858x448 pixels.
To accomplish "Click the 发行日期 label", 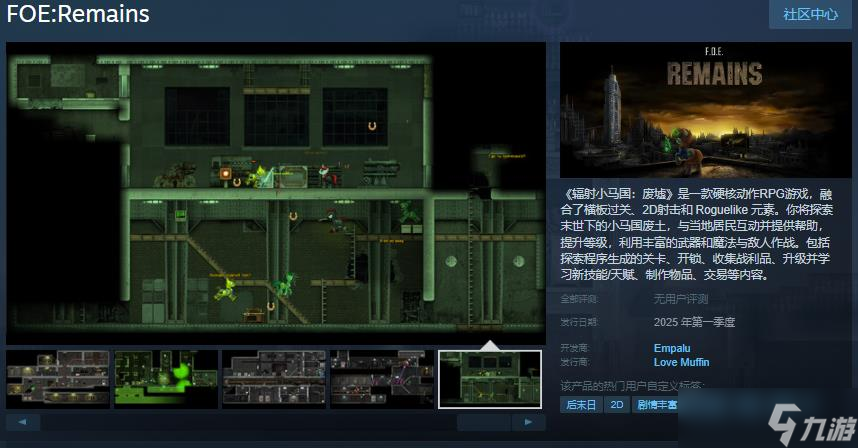I will 579,322.
